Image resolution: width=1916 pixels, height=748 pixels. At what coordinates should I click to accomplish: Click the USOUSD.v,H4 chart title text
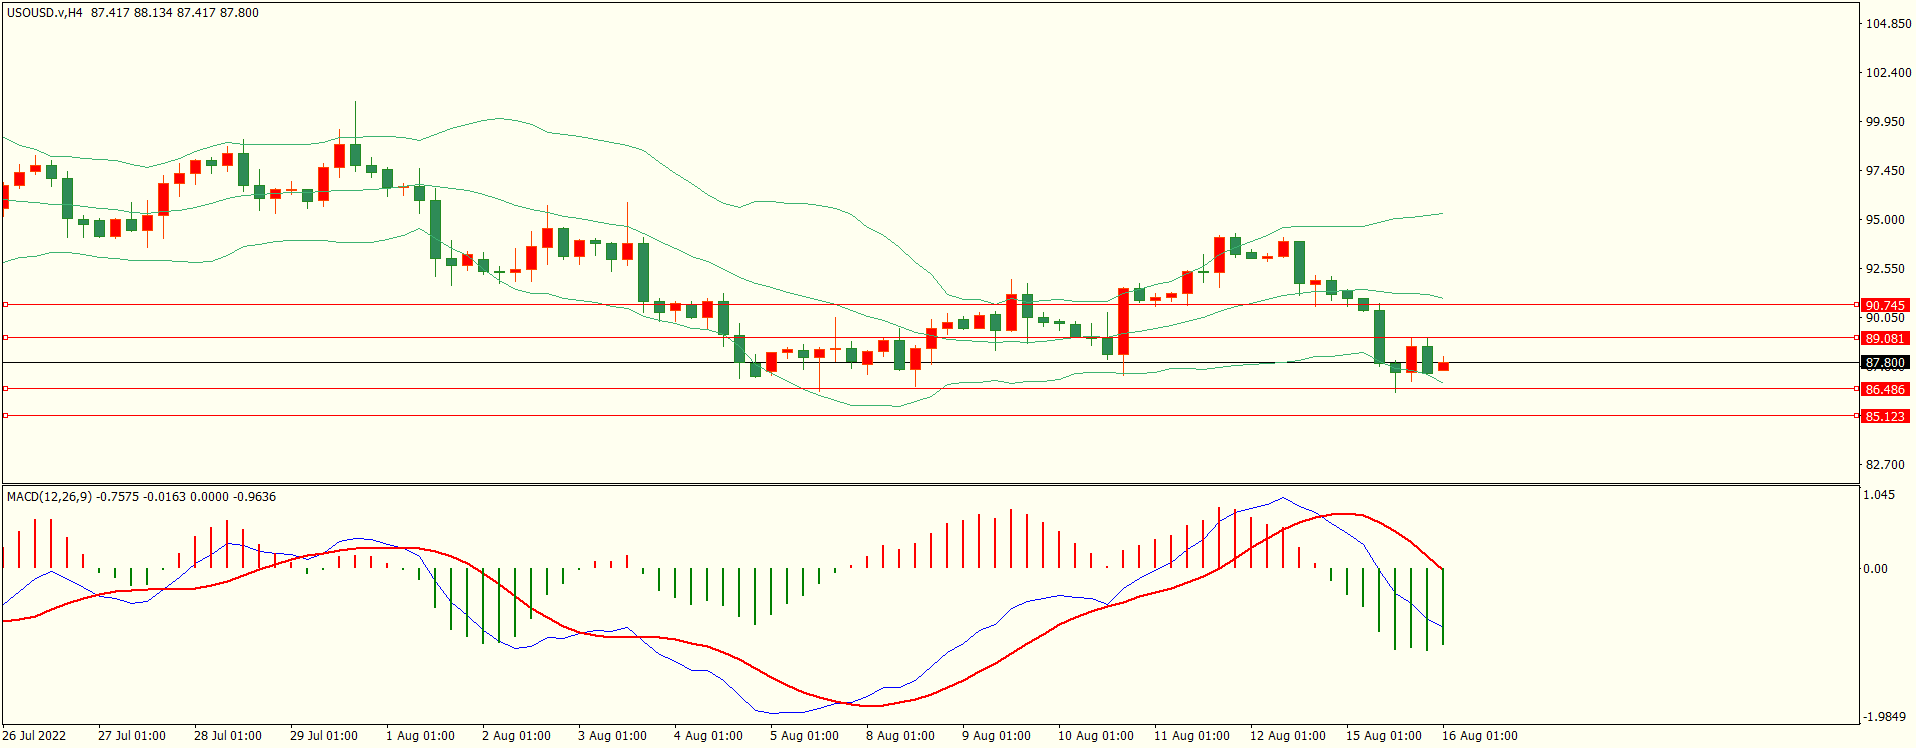click(45, 13)
